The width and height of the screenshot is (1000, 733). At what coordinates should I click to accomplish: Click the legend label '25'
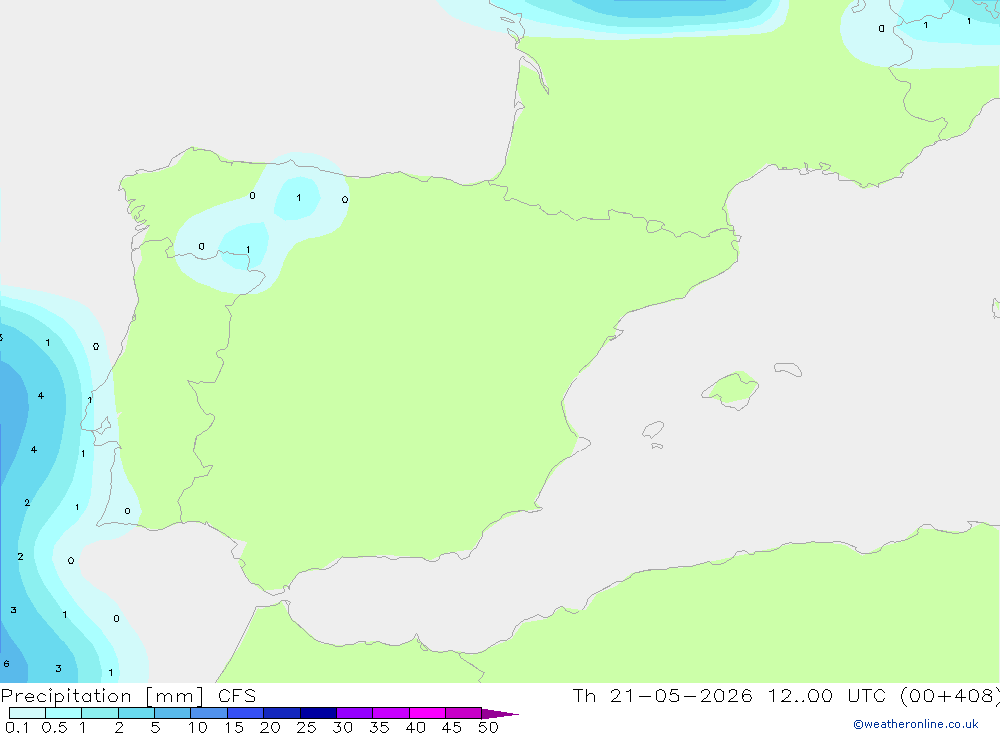[306, 727]
